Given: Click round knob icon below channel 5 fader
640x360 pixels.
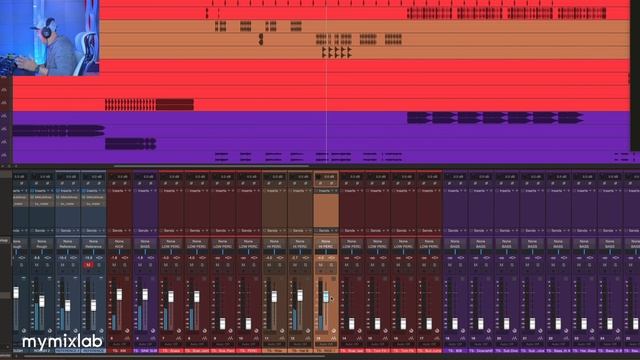Looking at the screenshot, I should coord(127,331).
